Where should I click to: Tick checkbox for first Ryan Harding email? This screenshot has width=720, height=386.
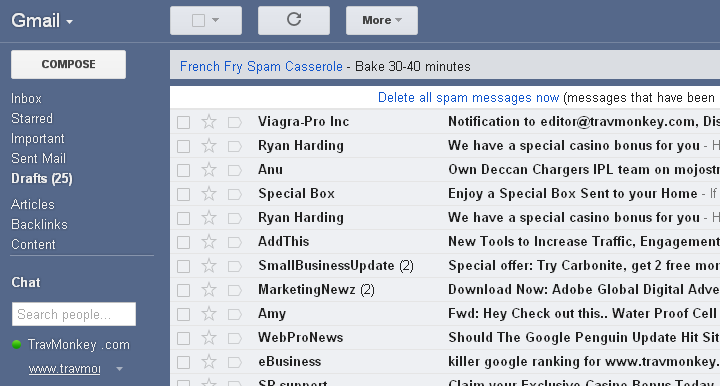coord(184,146)
